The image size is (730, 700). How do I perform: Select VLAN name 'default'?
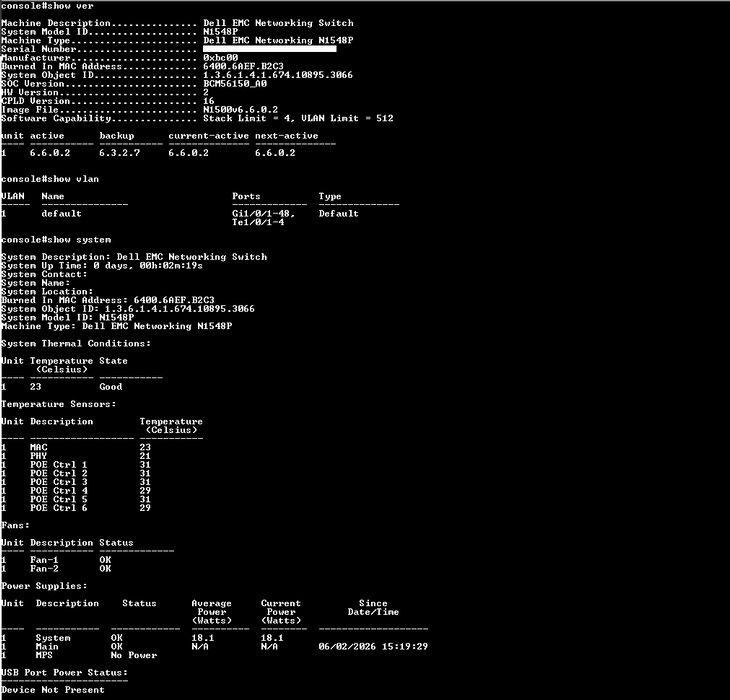(61, 214)
